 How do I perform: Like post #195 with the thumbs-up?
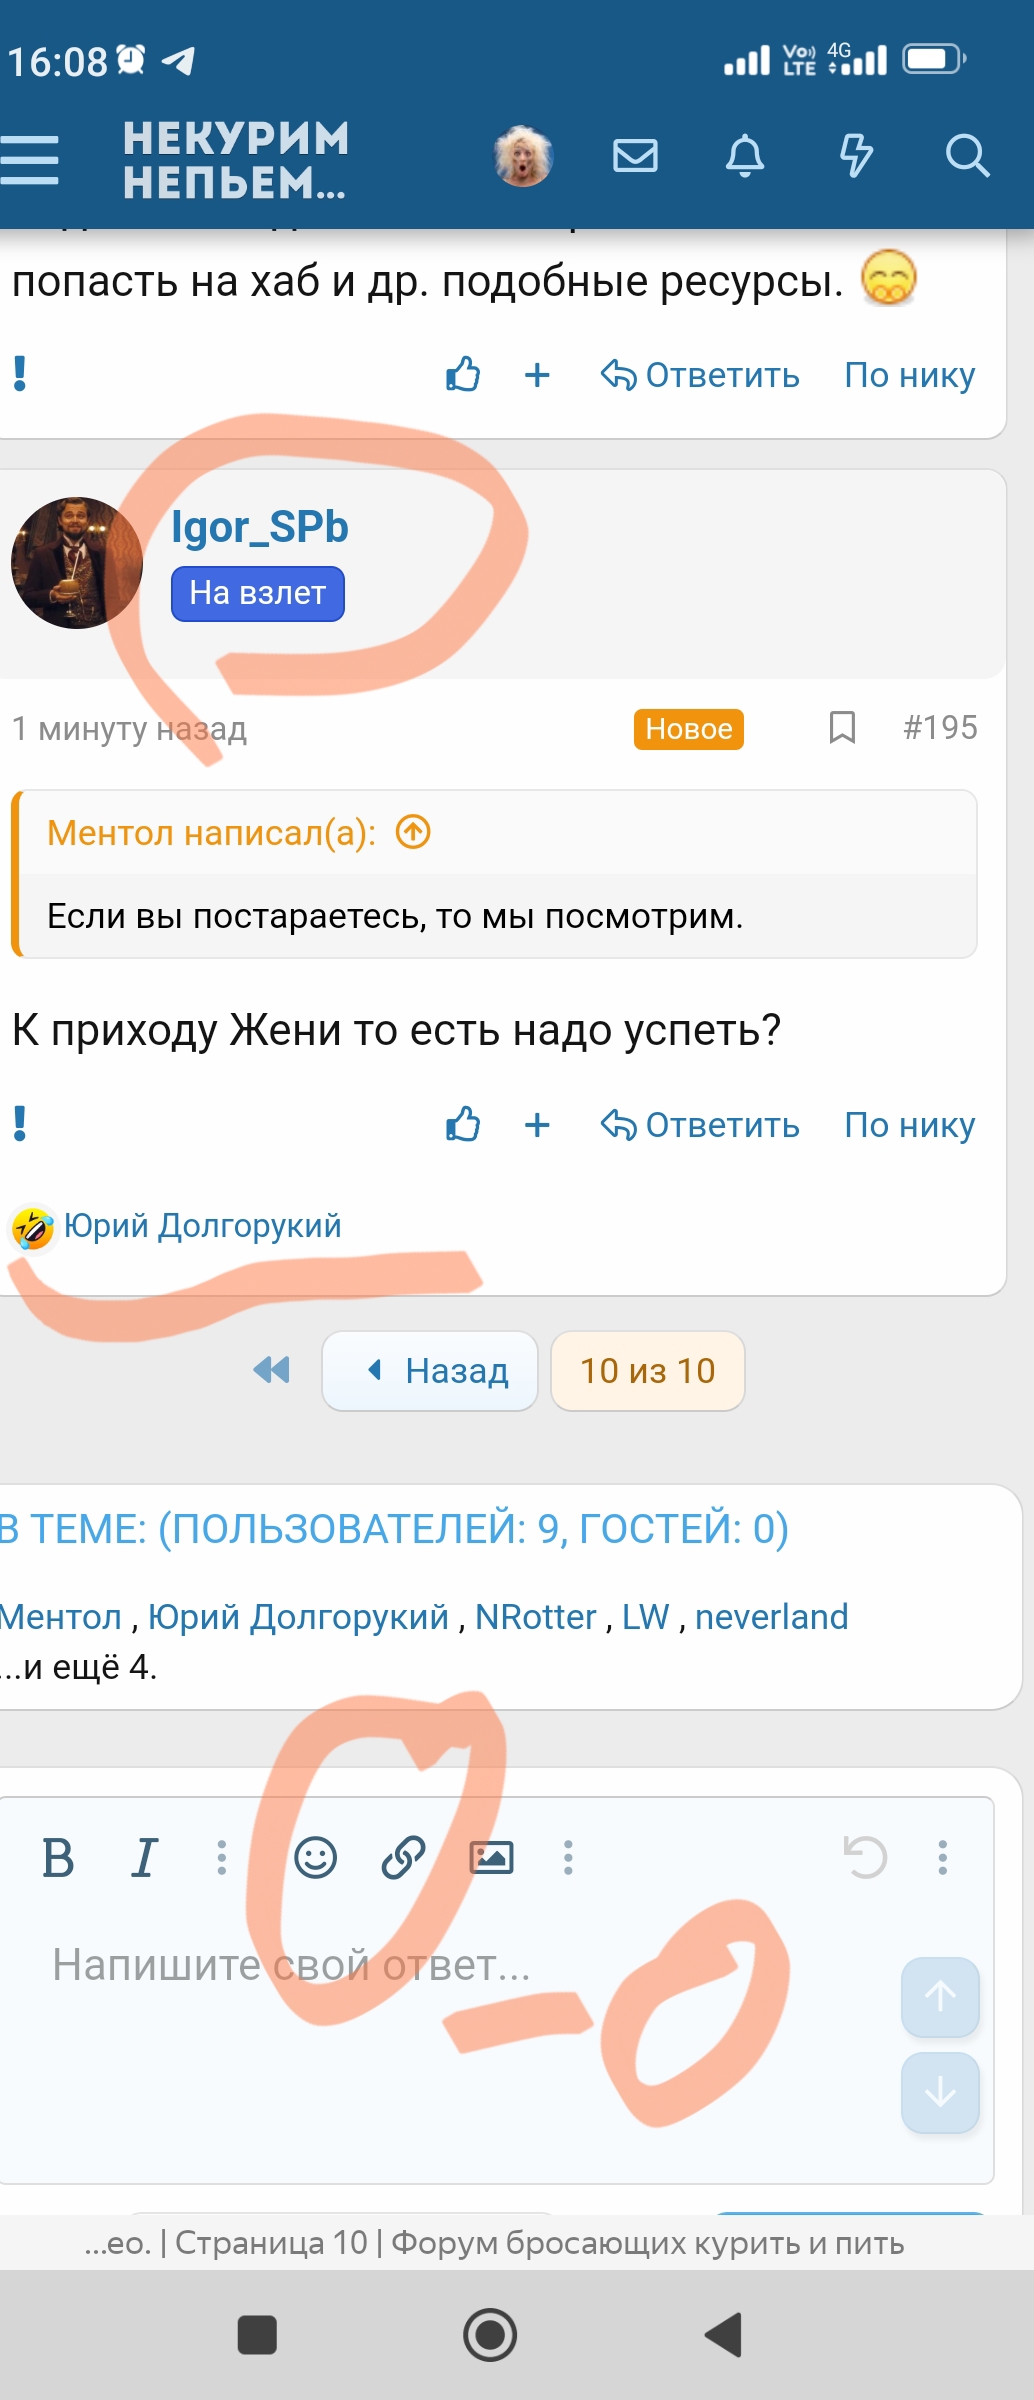point(463,1124)
